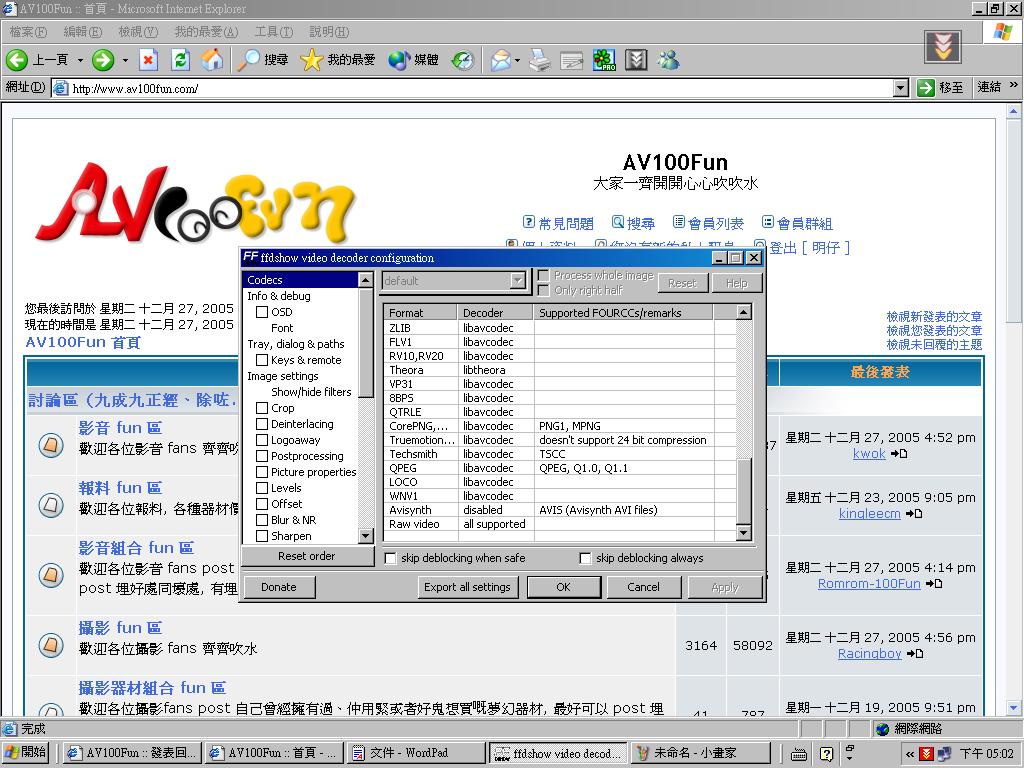
Task: Expand the Back button history arrow
Action: (x=80, y=60)
